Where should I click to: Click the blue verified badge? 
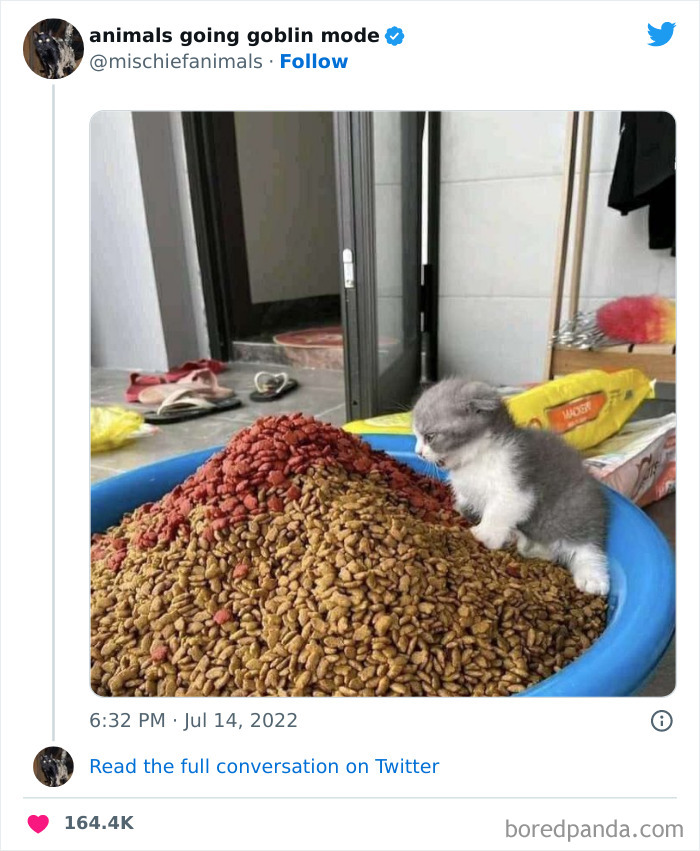tap(395, 36)
